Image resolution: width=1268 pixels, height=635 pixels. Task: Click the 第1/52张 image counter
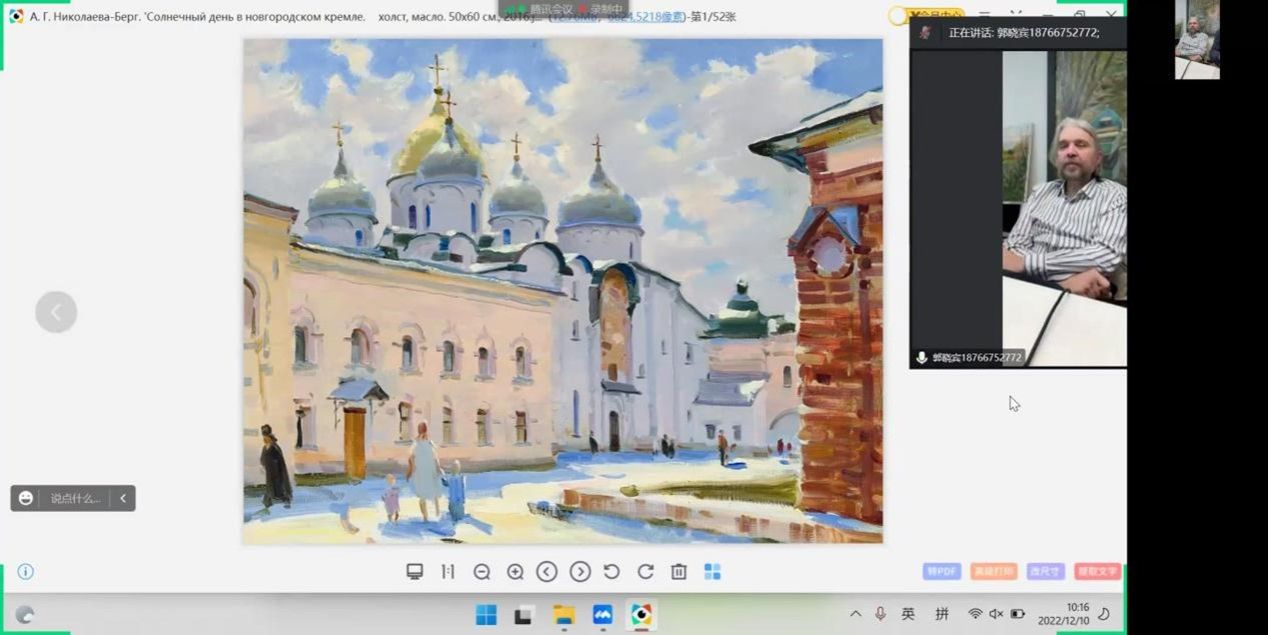[x=713, y=16]
